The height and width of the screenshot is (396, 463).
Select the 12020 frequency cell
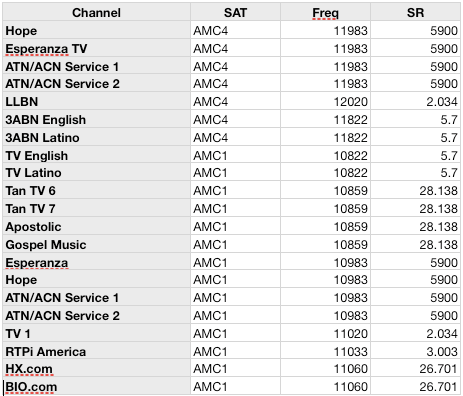point(325,102)
